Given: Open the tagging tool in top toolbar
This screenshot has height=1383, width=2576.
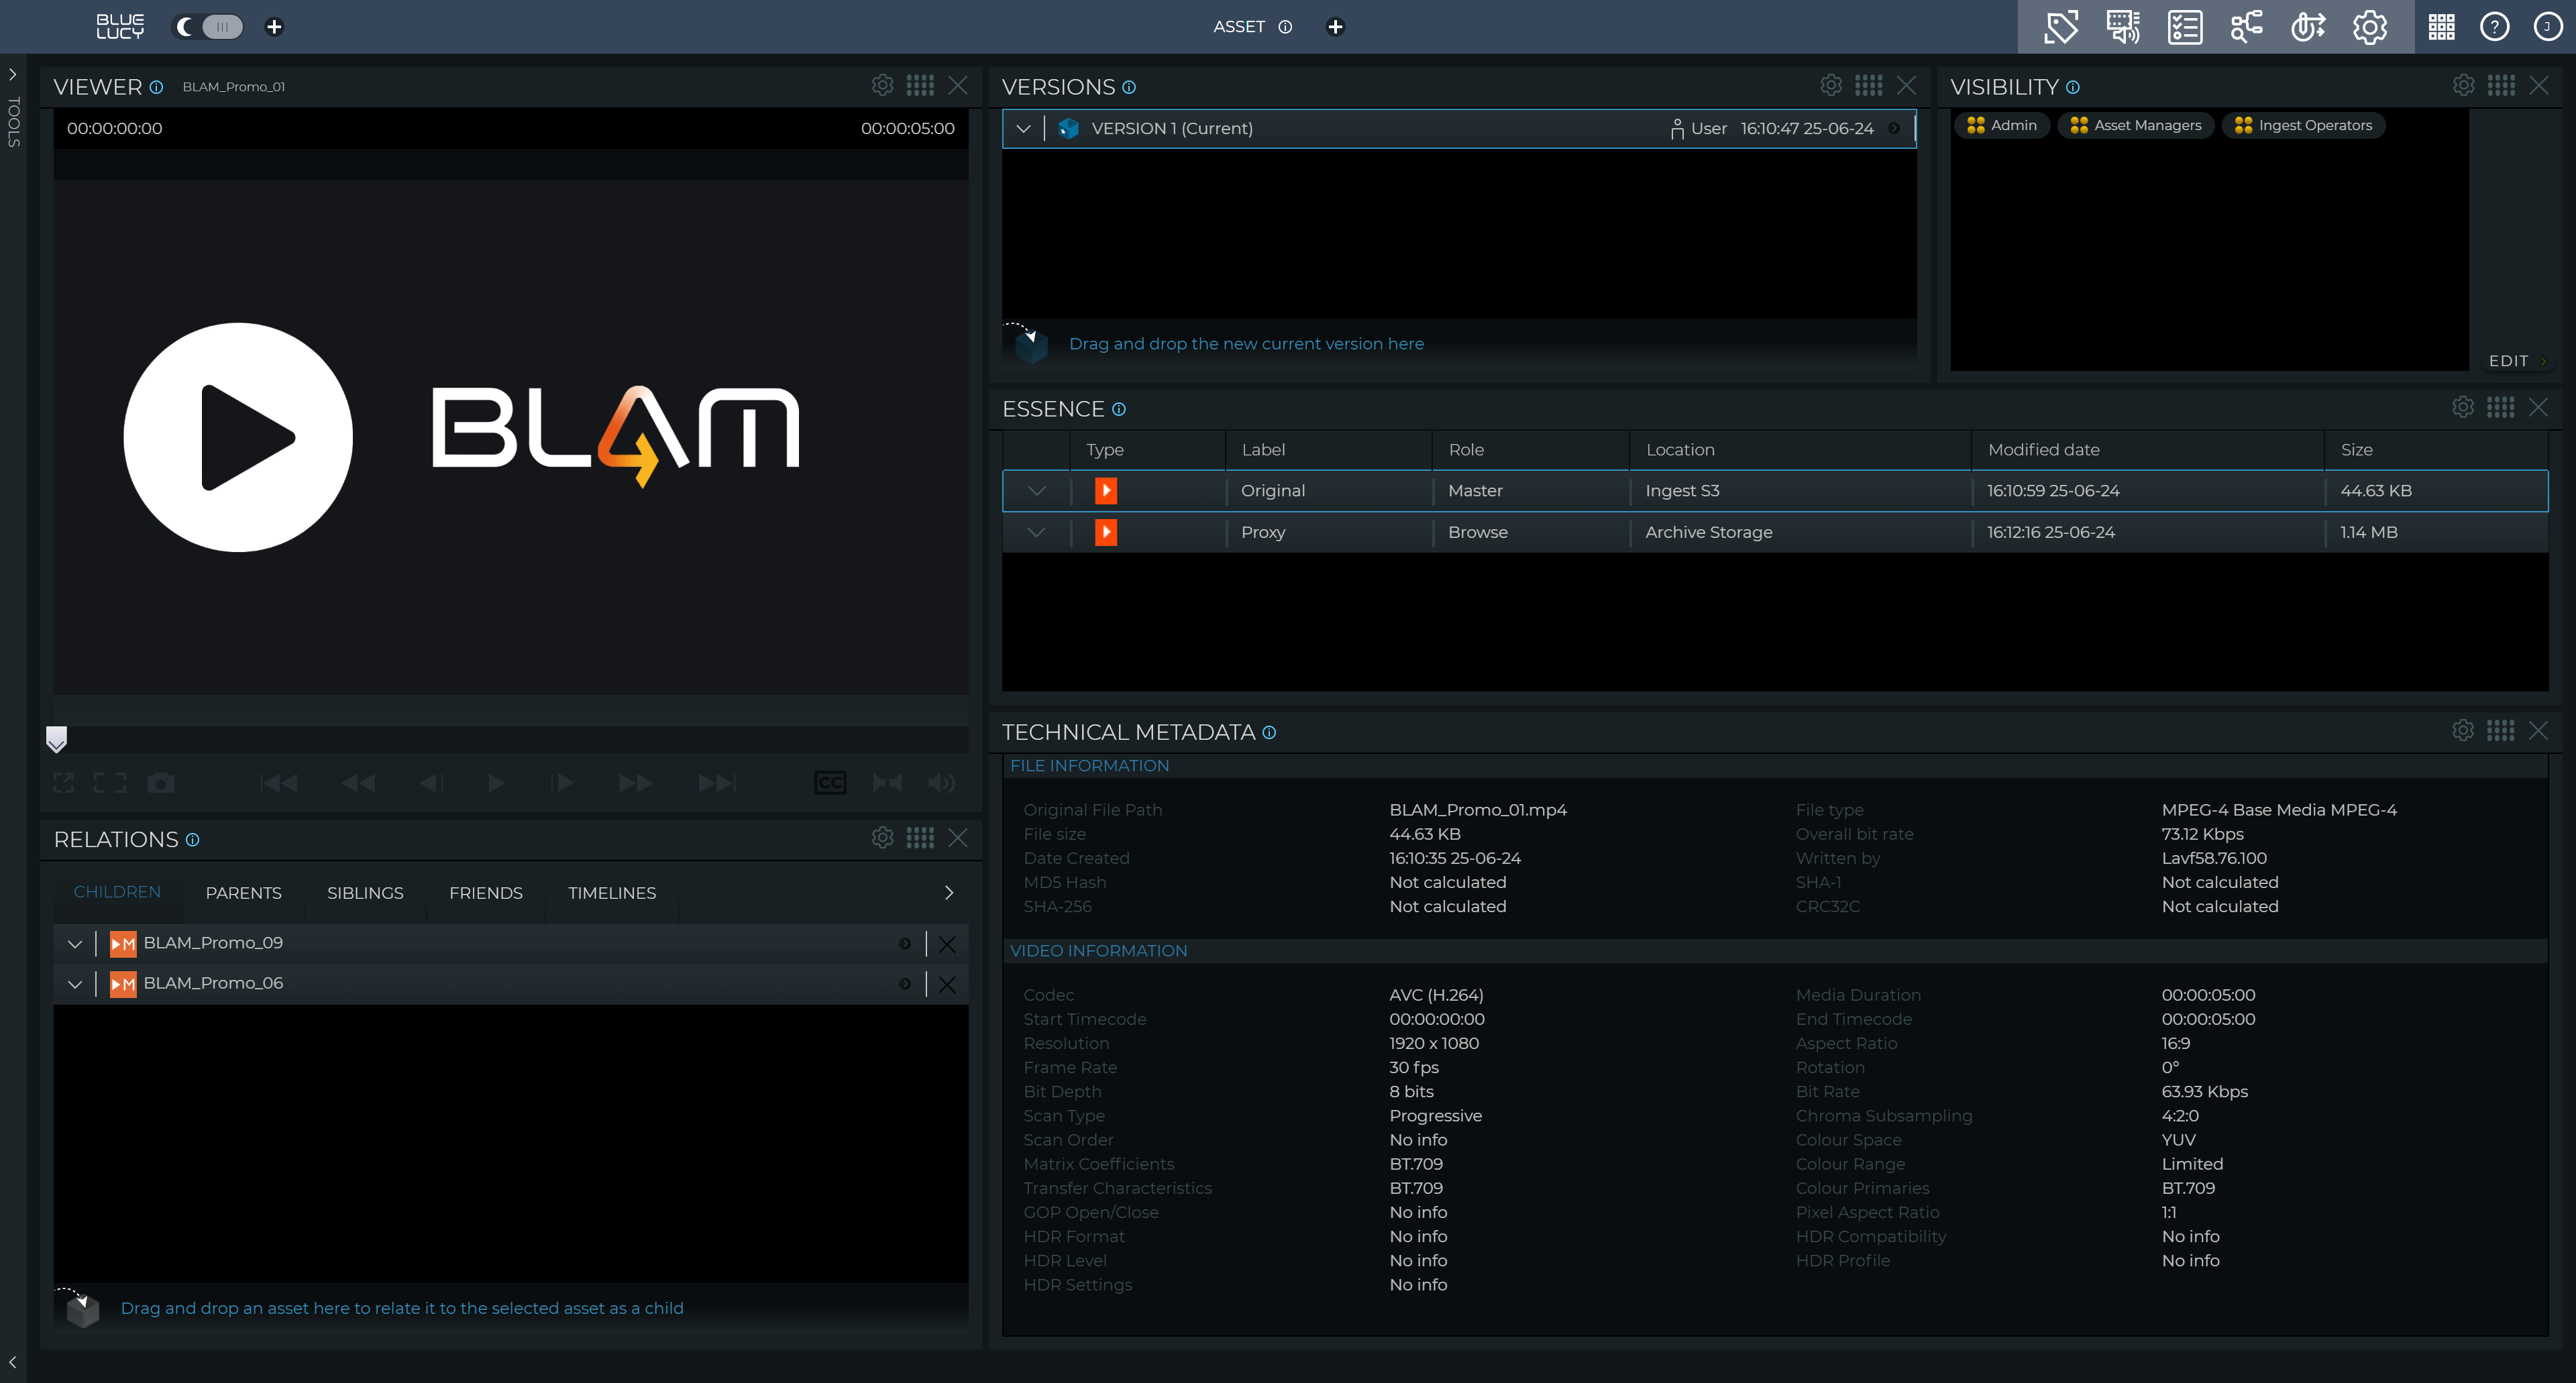Looking at the screenshot, I should click(2061, 27).
